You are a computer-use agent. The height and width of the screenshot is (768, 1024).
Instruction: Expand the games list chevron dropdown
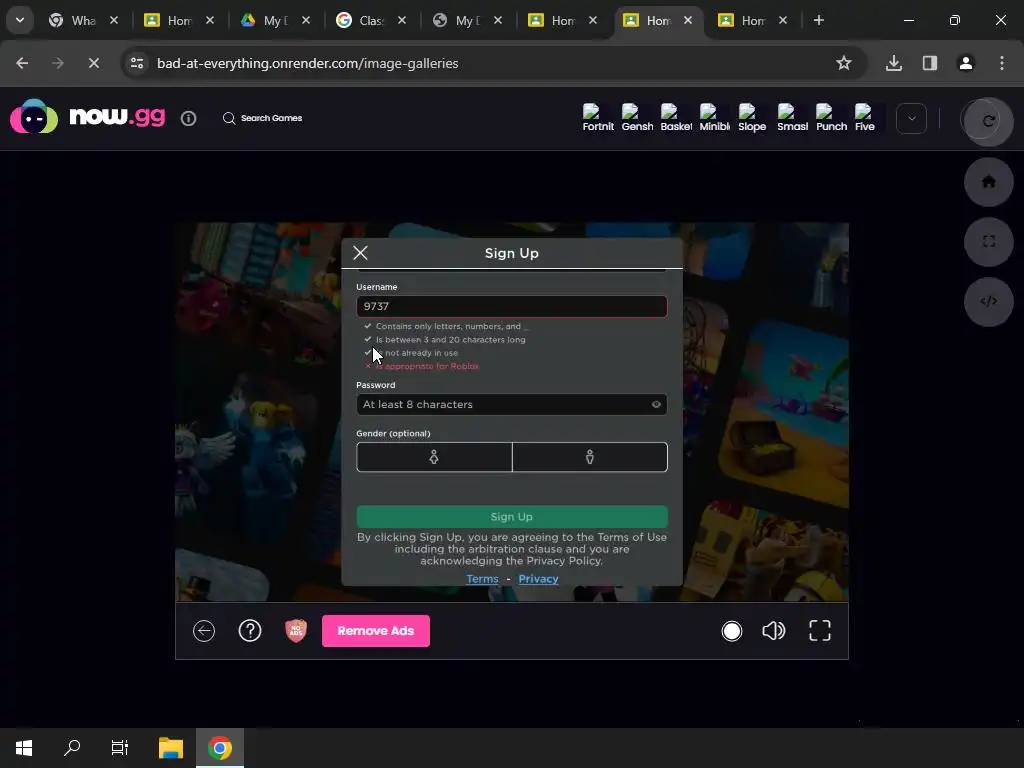point(912,119)
